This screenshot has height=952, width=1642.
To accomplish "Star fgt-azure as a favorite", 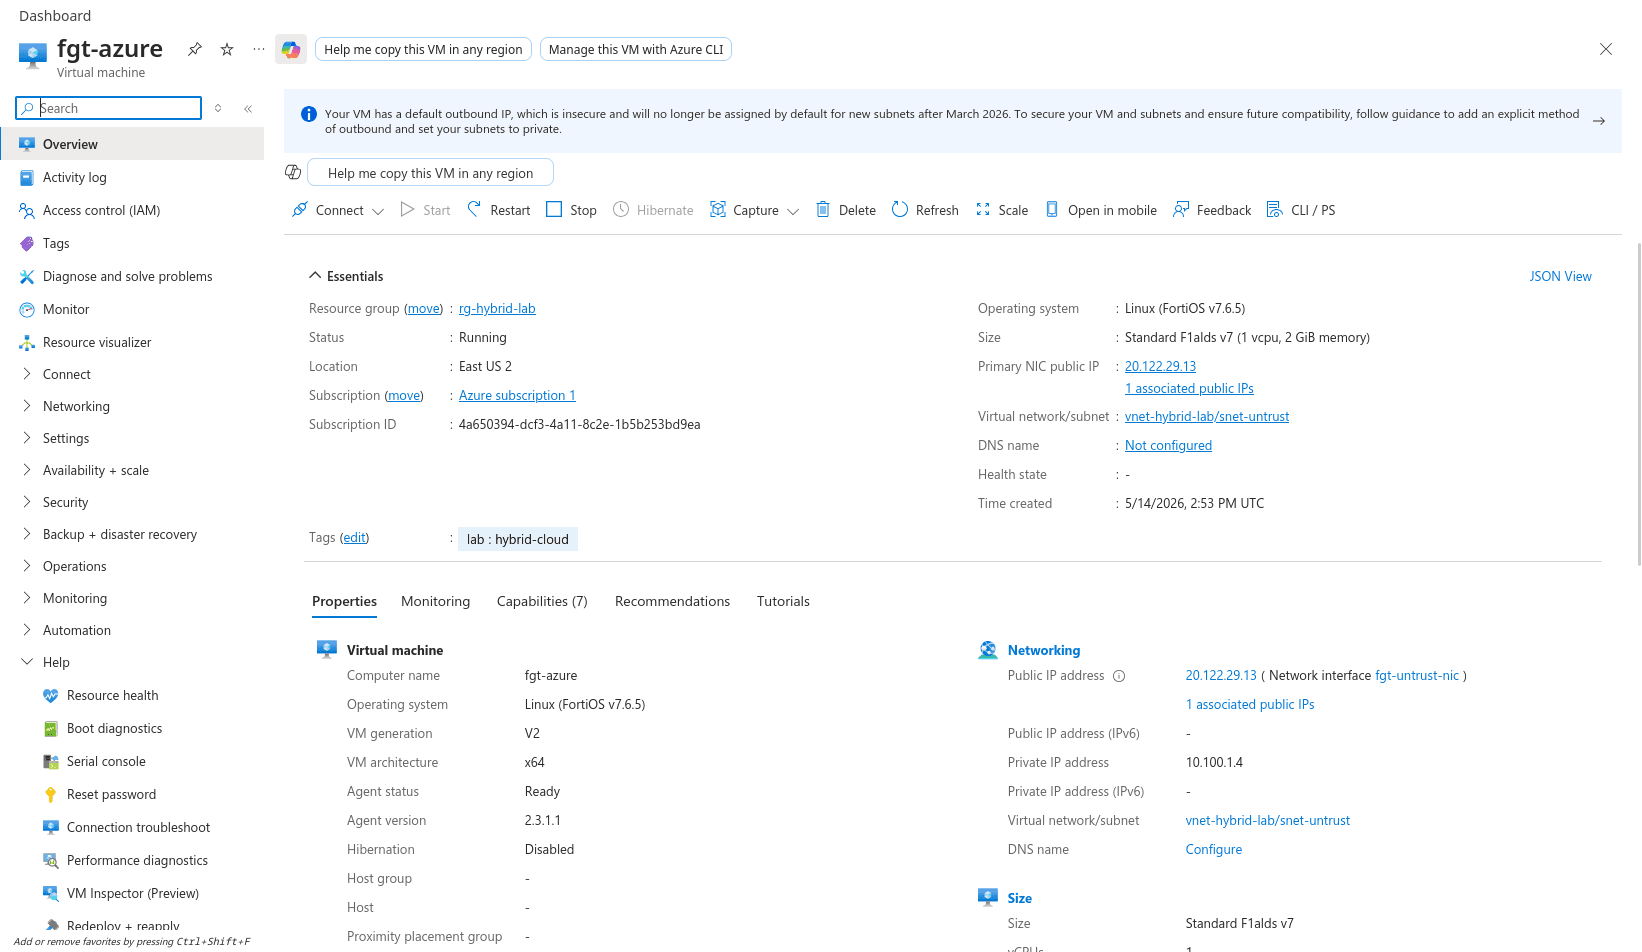I will (227, 49).
